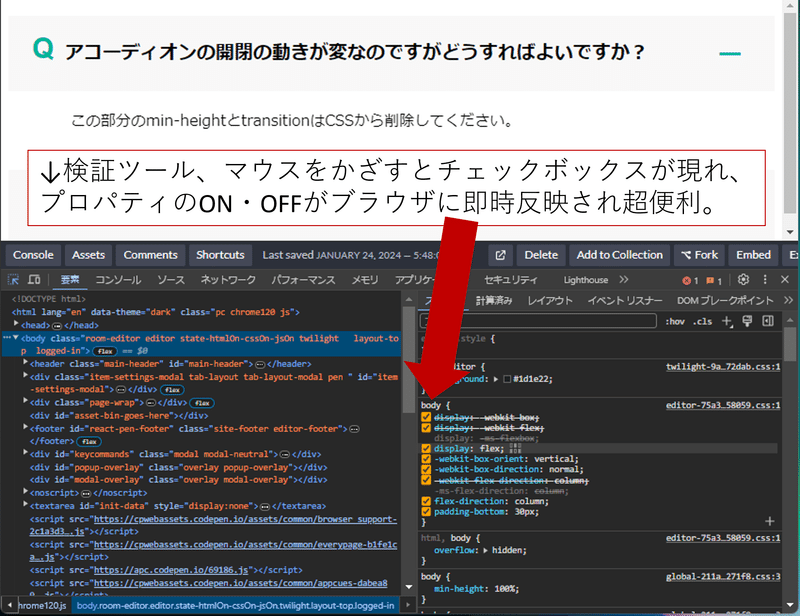This screenshot has width=800, height=616.
Task: Expand the keycommands div node
Action: tap(25, 453)
